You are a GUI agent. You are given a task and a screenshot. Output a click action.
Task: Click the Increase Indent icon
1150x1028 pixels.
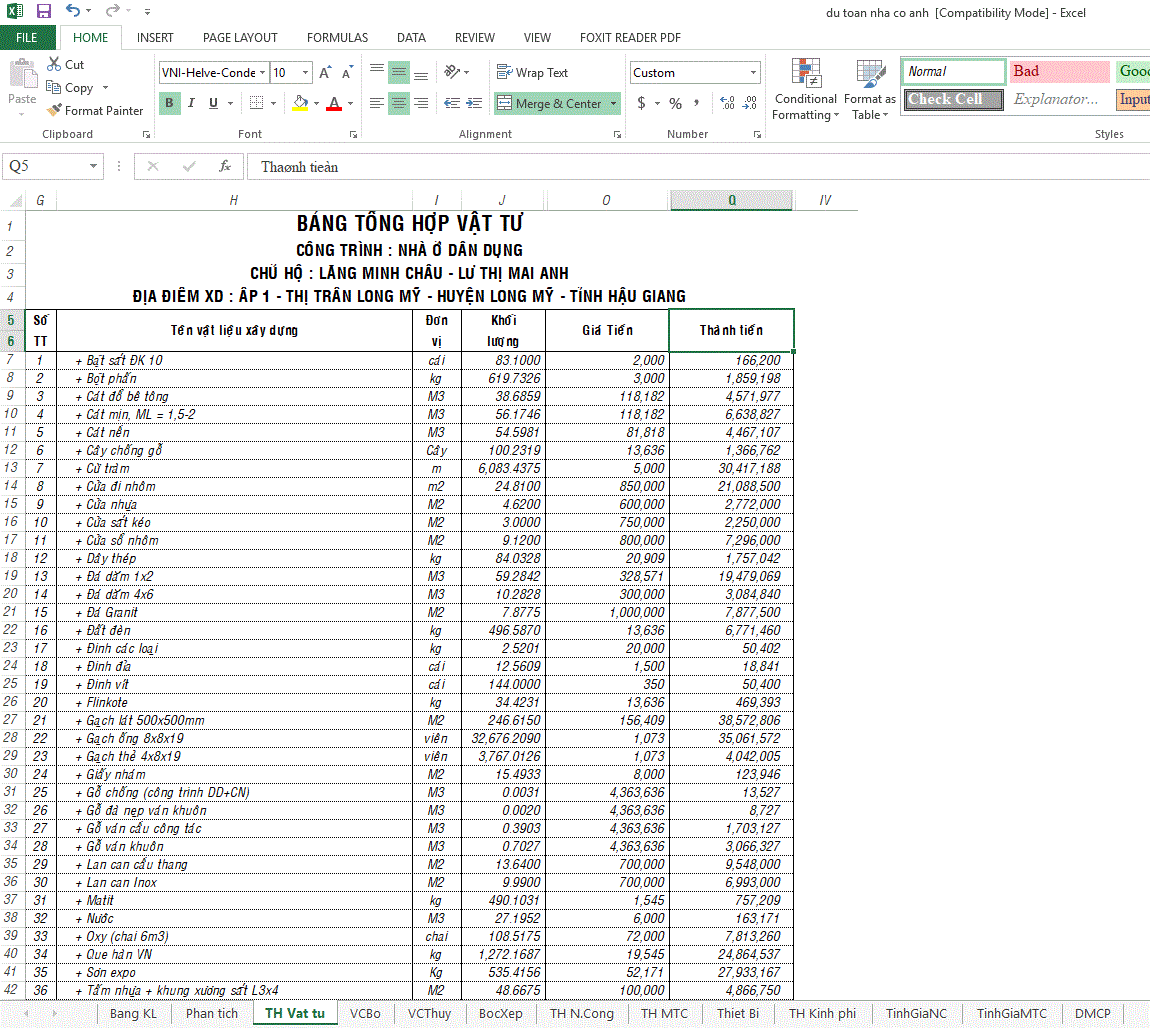[x=475, y=103]
